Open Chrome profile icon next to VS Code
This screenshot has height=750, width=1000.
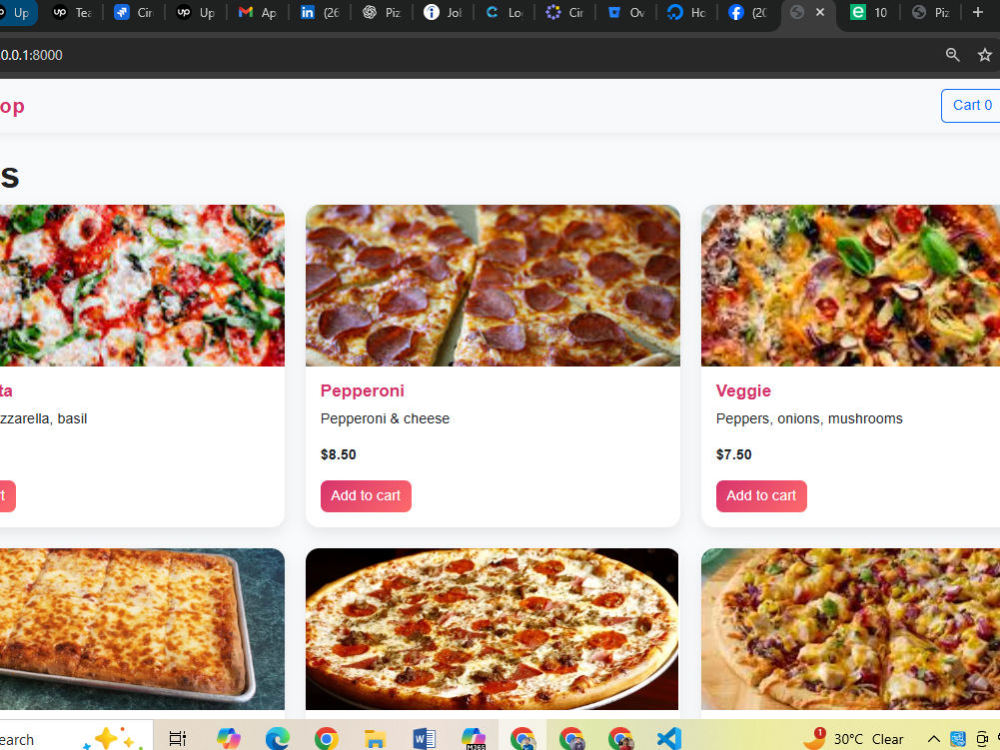pos(620,739)
